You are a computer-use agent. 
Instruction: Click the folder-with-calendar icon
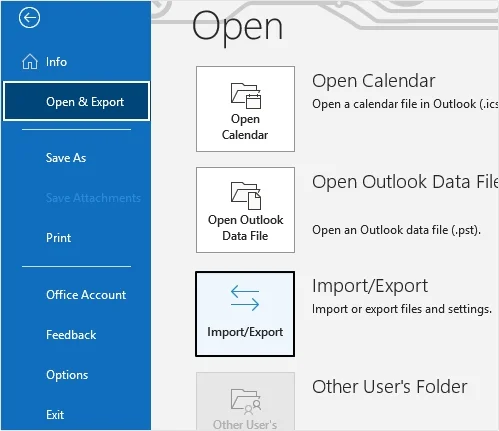pos(246,96)
